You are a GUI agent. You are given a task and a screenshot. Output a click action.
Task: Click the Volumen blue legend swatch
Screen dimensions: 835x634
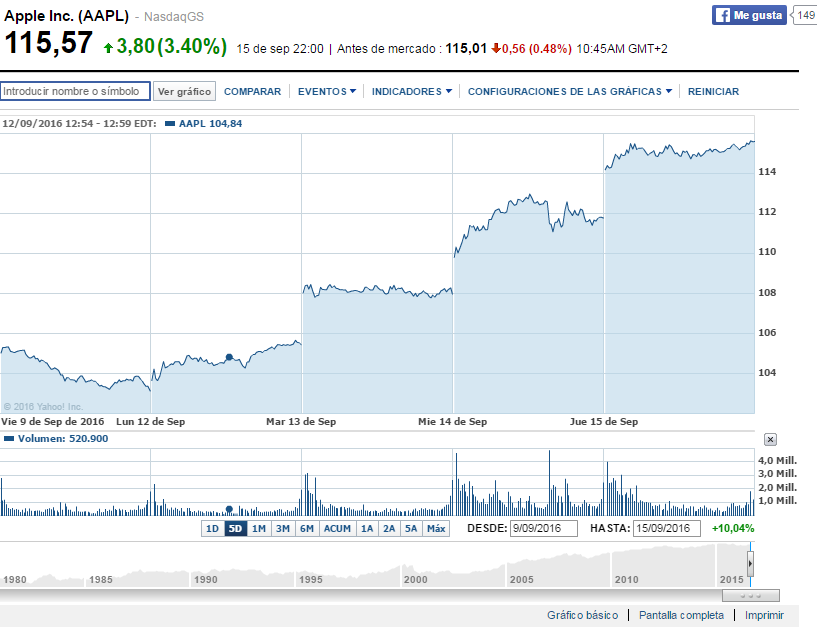click(9, 439)
